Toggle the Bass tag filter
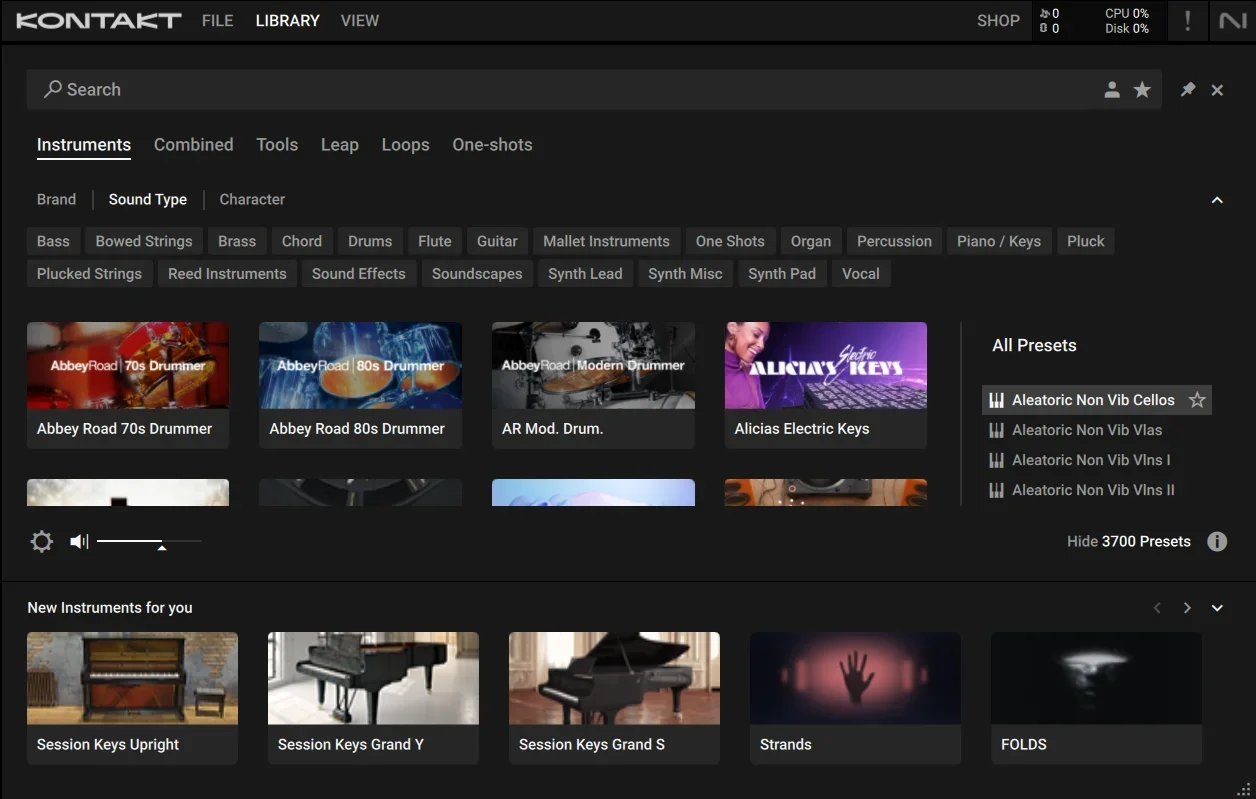1256x799 pixels. coord(53,242)
